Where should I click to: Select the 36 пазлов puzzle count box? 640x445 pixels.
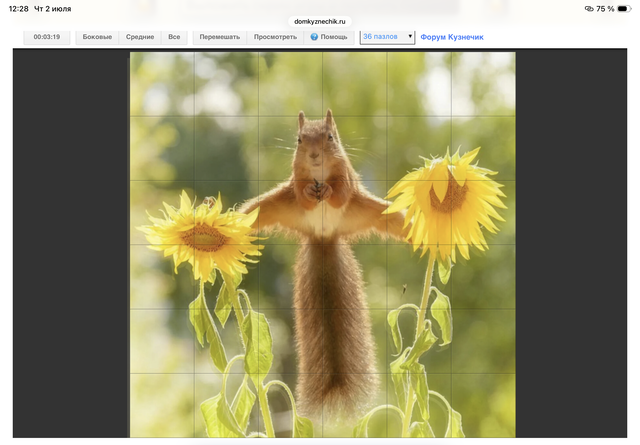[387, 37]
